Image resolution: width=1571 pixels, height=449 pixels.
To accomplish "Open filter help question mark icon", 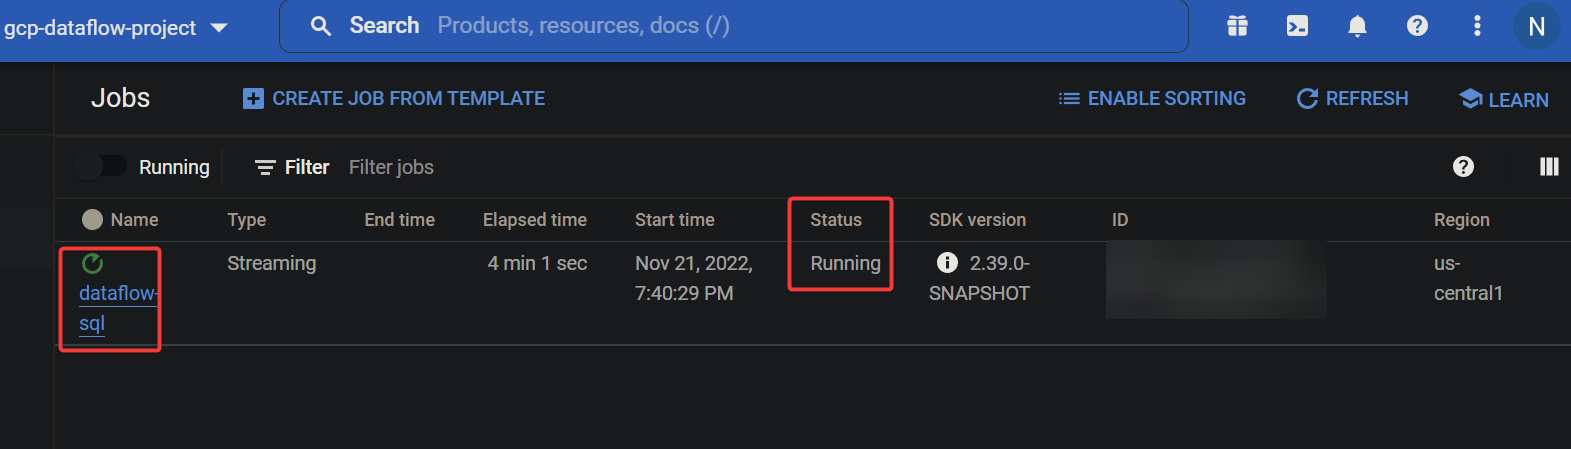I will (x=1463, y=166).
